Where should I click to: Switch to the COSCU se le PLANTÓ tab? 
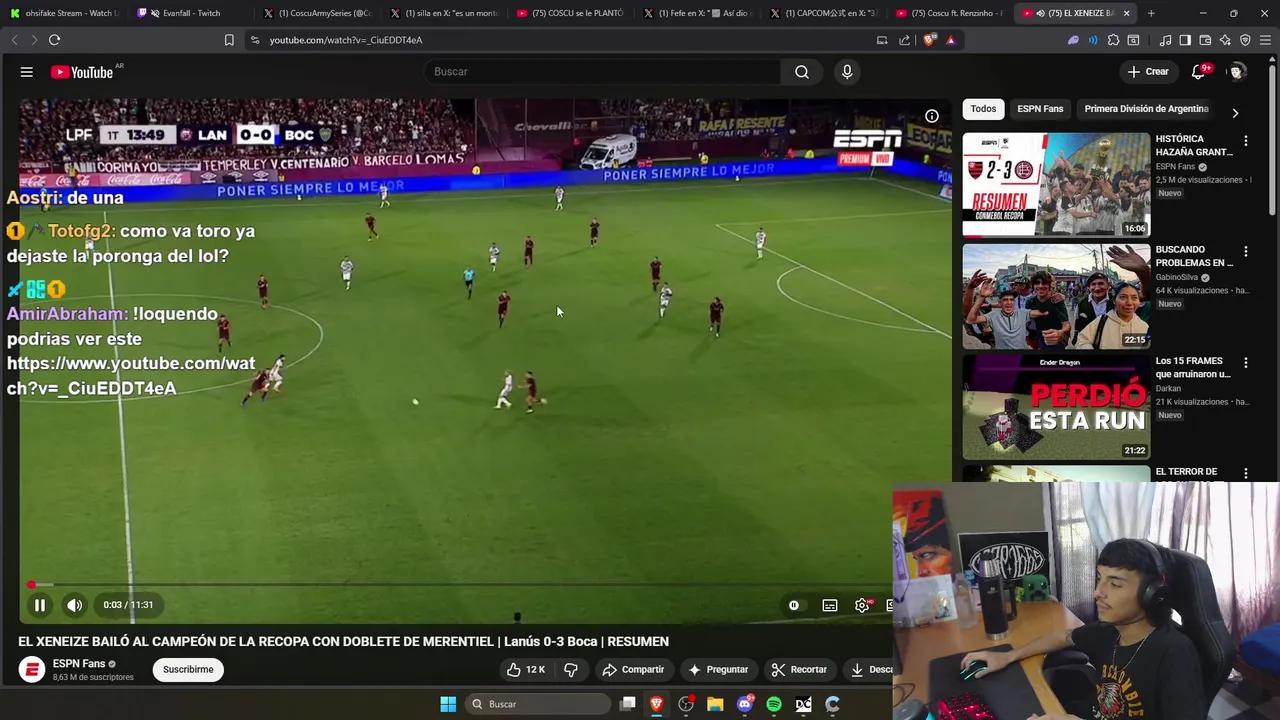click(x=571, y=13)
